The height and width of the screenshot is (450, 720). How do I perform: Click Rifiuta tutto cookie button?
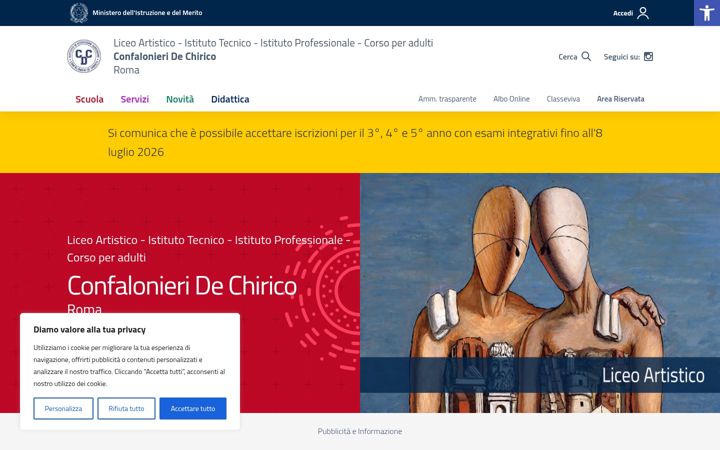pyautogui.click(x=126, y=408)
